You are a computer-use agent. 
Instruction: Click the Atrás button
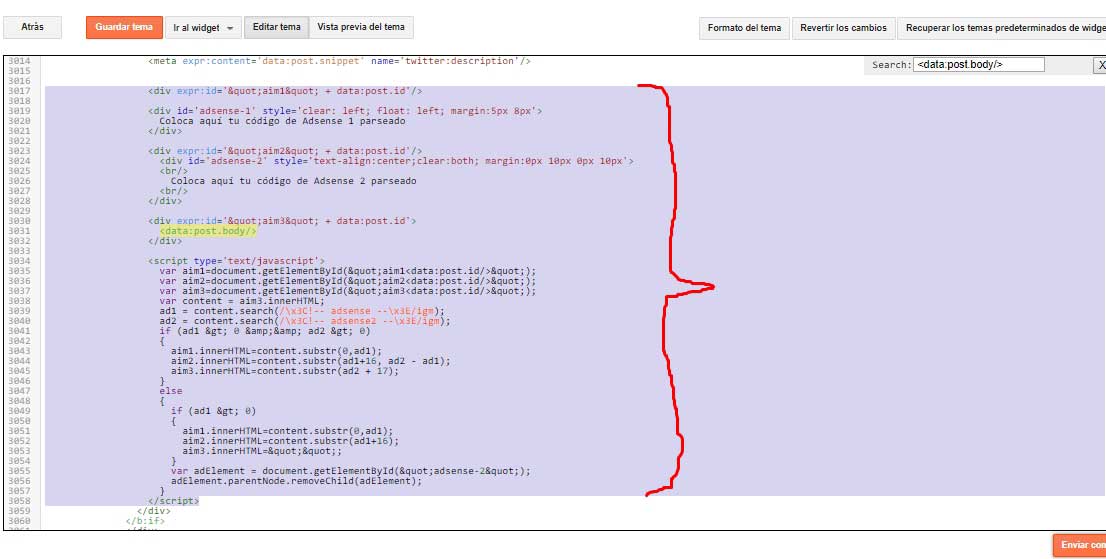[x=32, y=27]
